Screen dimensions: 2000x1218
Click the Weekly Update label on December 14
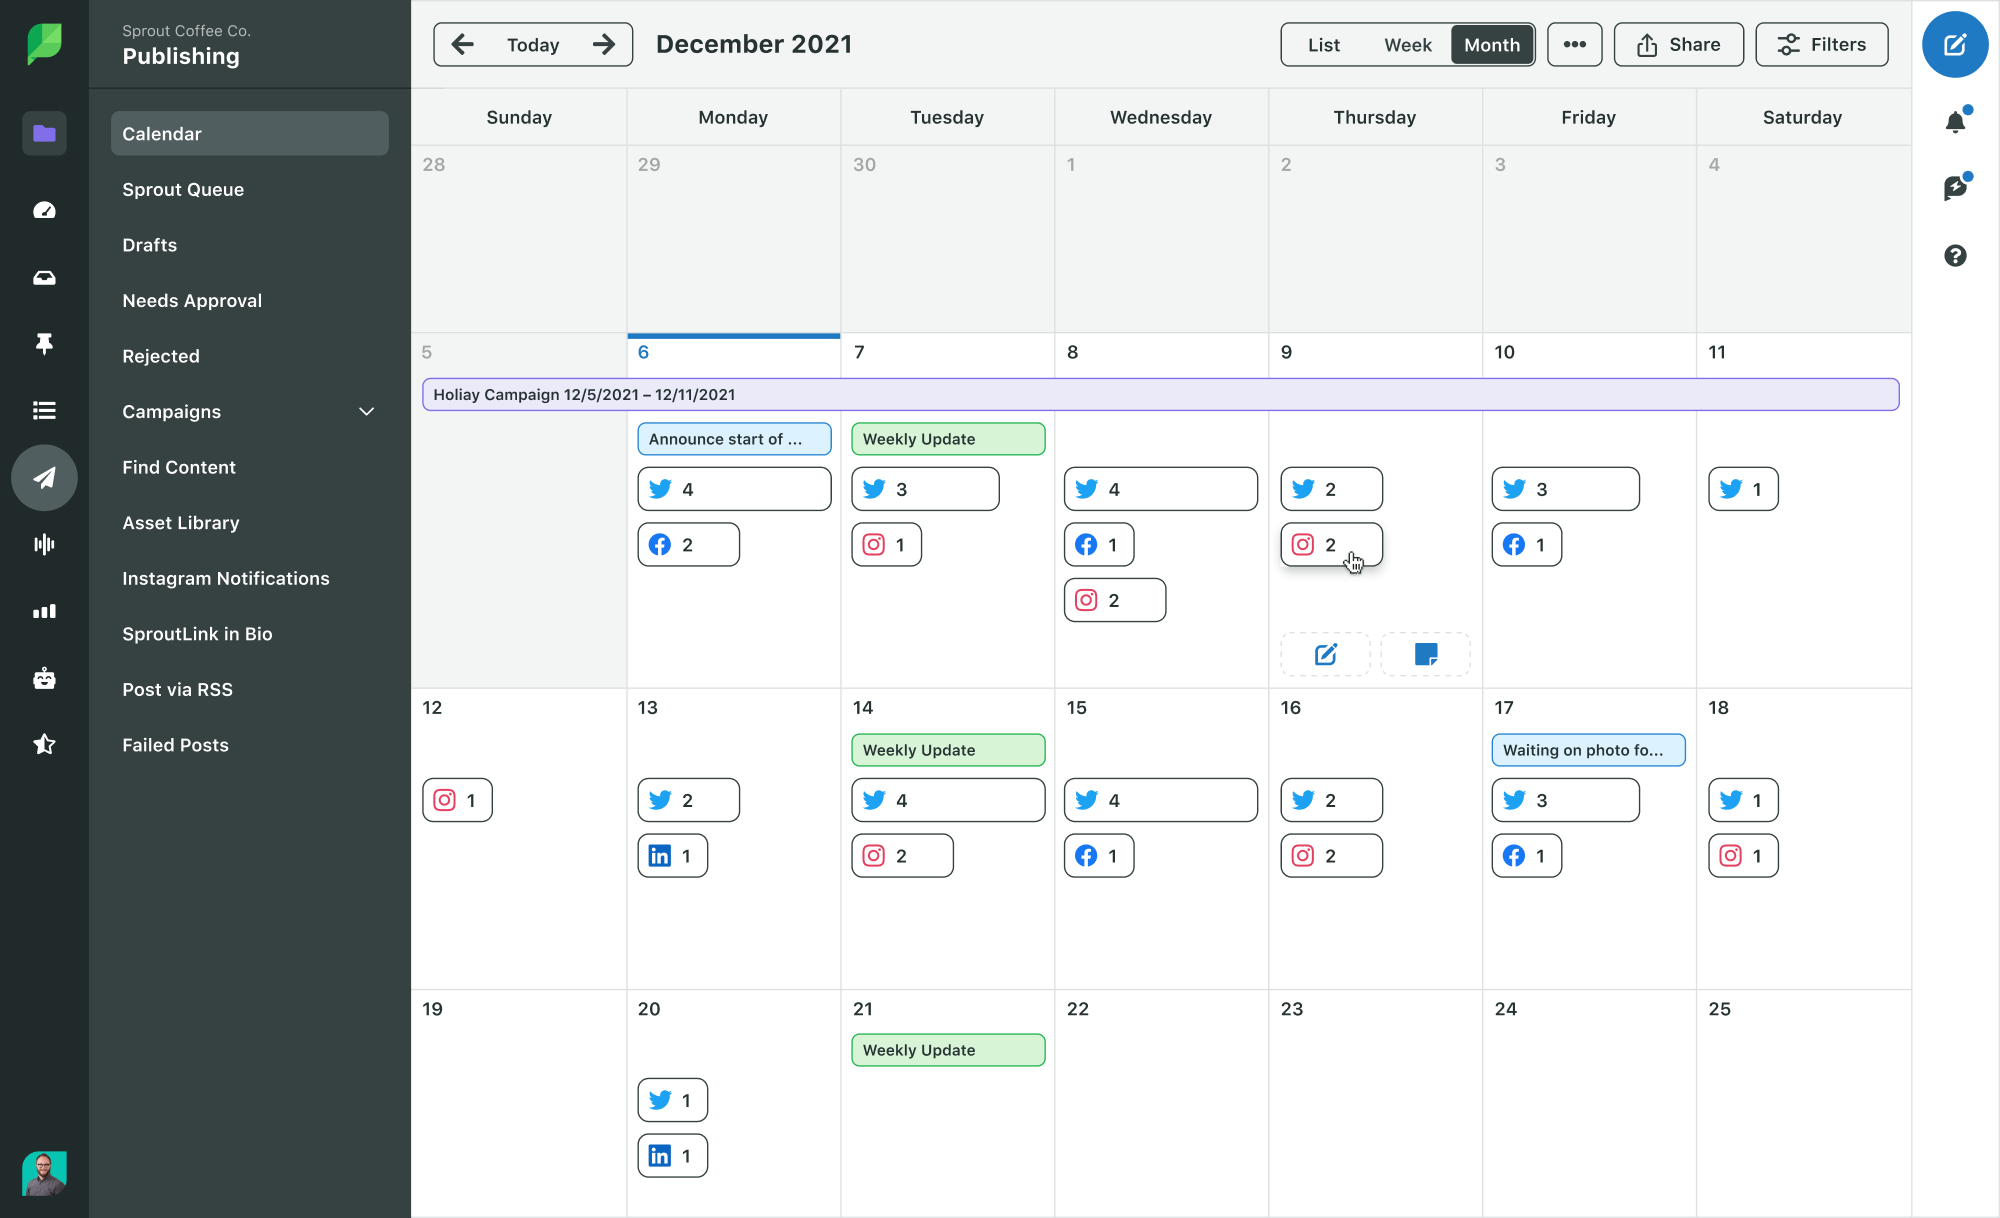tap(947, 748)
